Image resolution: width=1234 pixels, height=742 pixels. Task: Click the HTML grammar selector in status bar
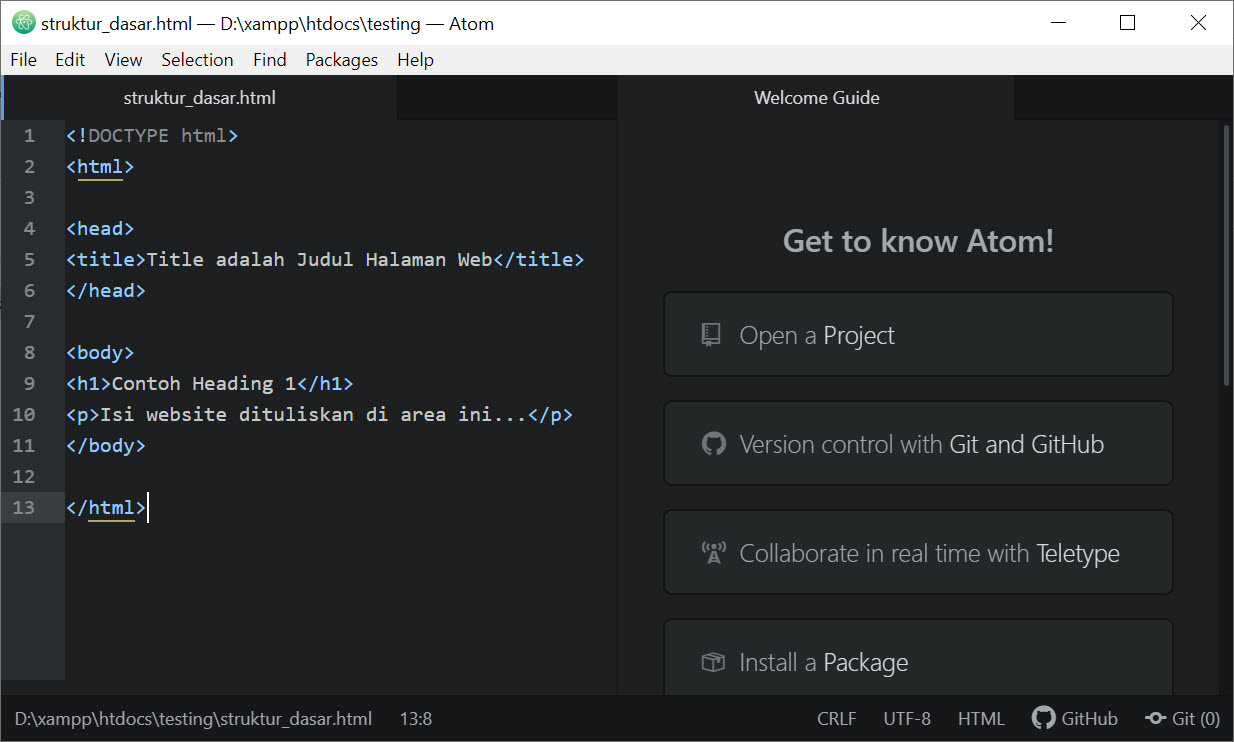point(981,718)
